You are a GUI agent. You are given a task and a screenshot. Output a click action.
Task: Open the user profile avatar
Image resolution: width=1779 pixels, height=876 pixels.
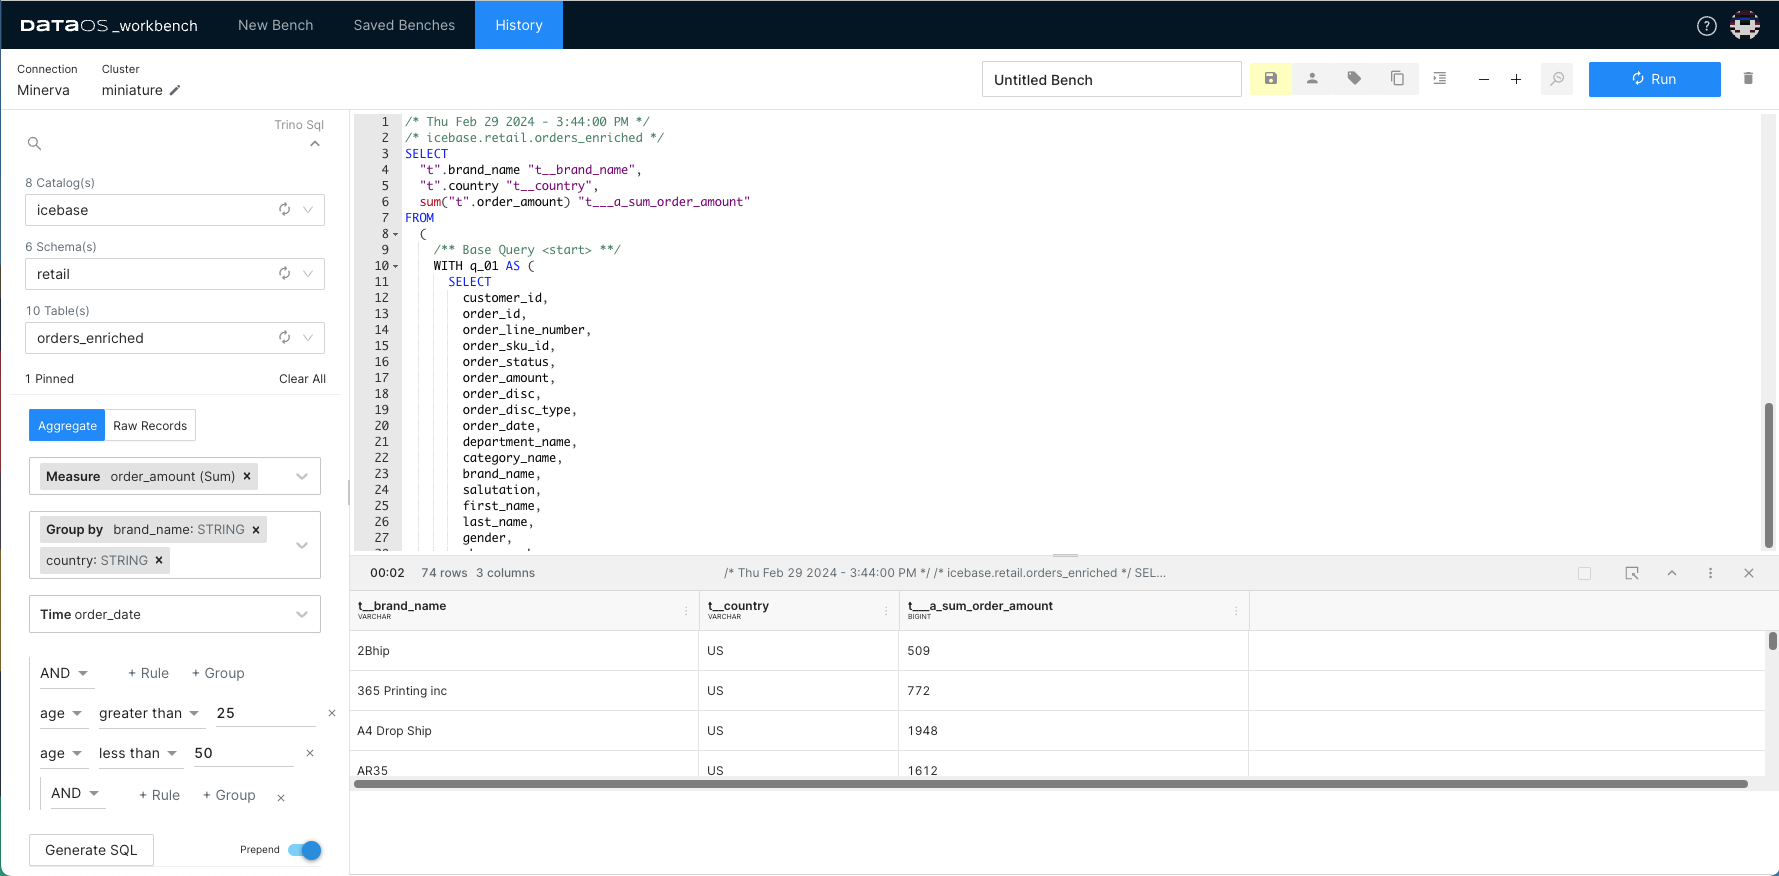tap(1745, 26)
